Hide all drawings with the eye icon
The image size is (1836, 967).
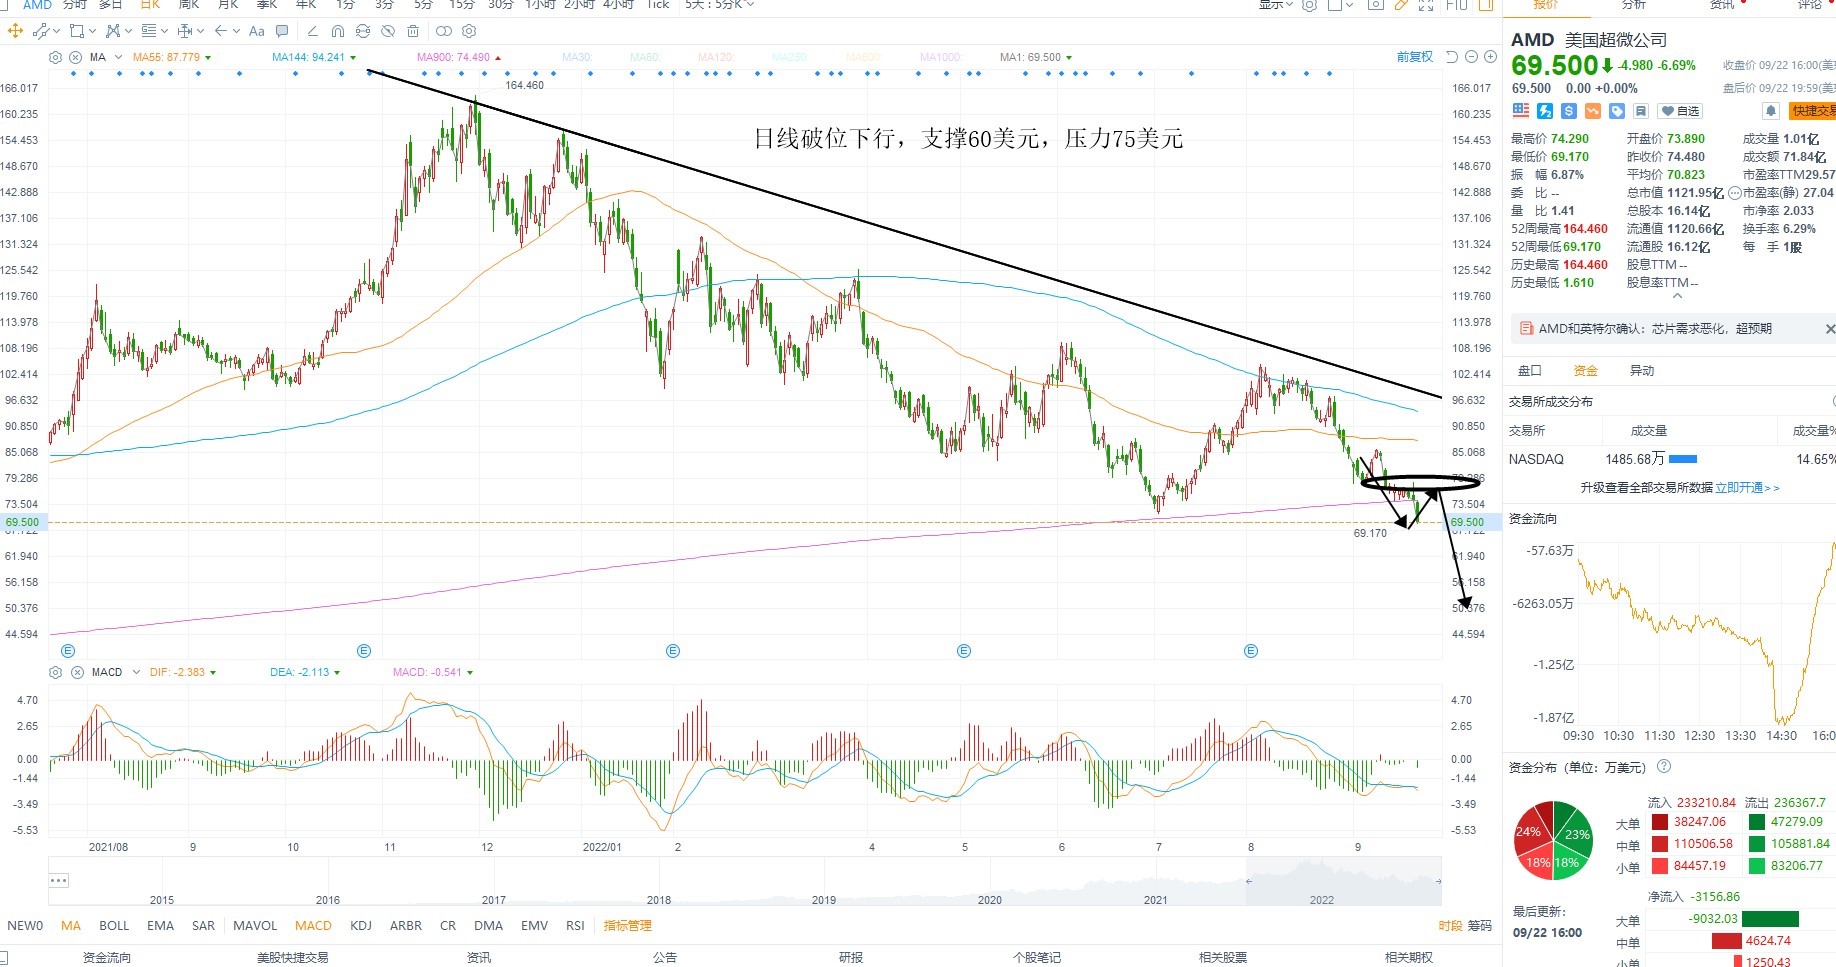tap(388, 31)
